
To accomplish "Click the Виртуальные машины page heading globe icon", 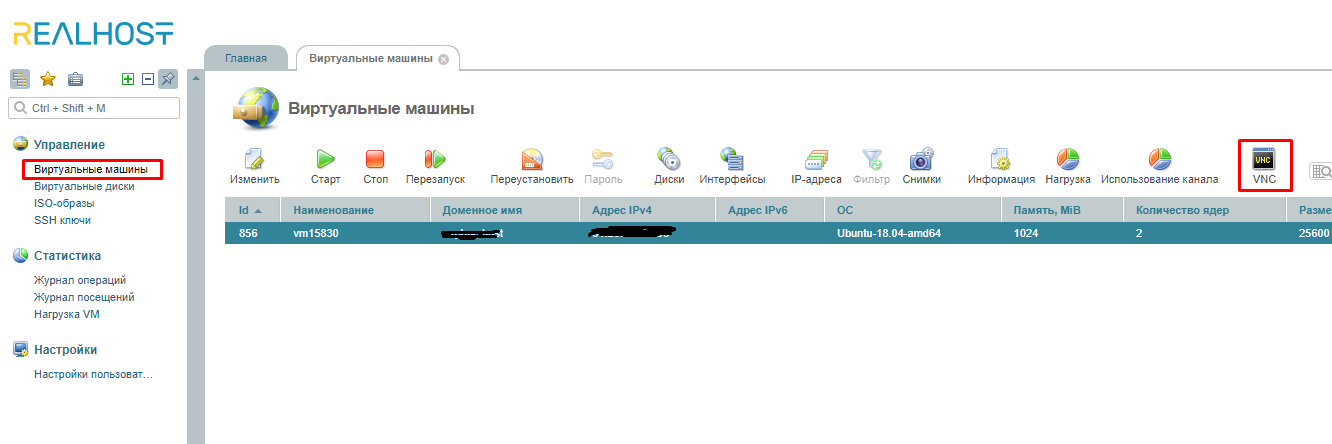I will click(x=254, y=108).
